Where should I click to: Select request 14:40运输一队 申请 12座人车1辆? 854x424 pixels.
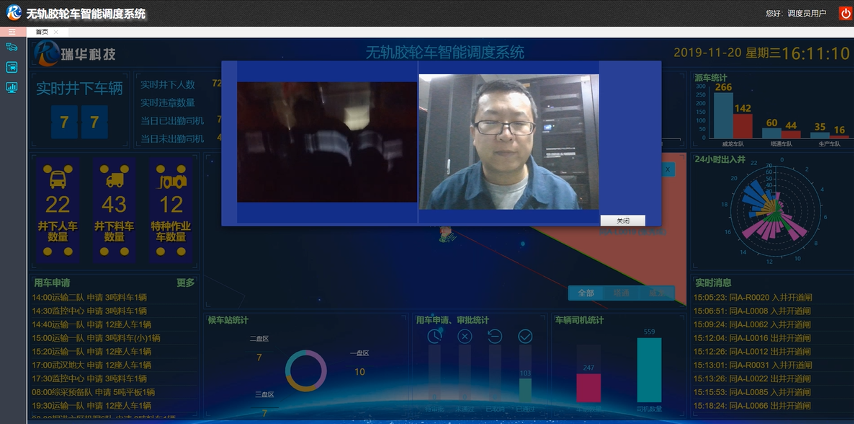[92, 324]
